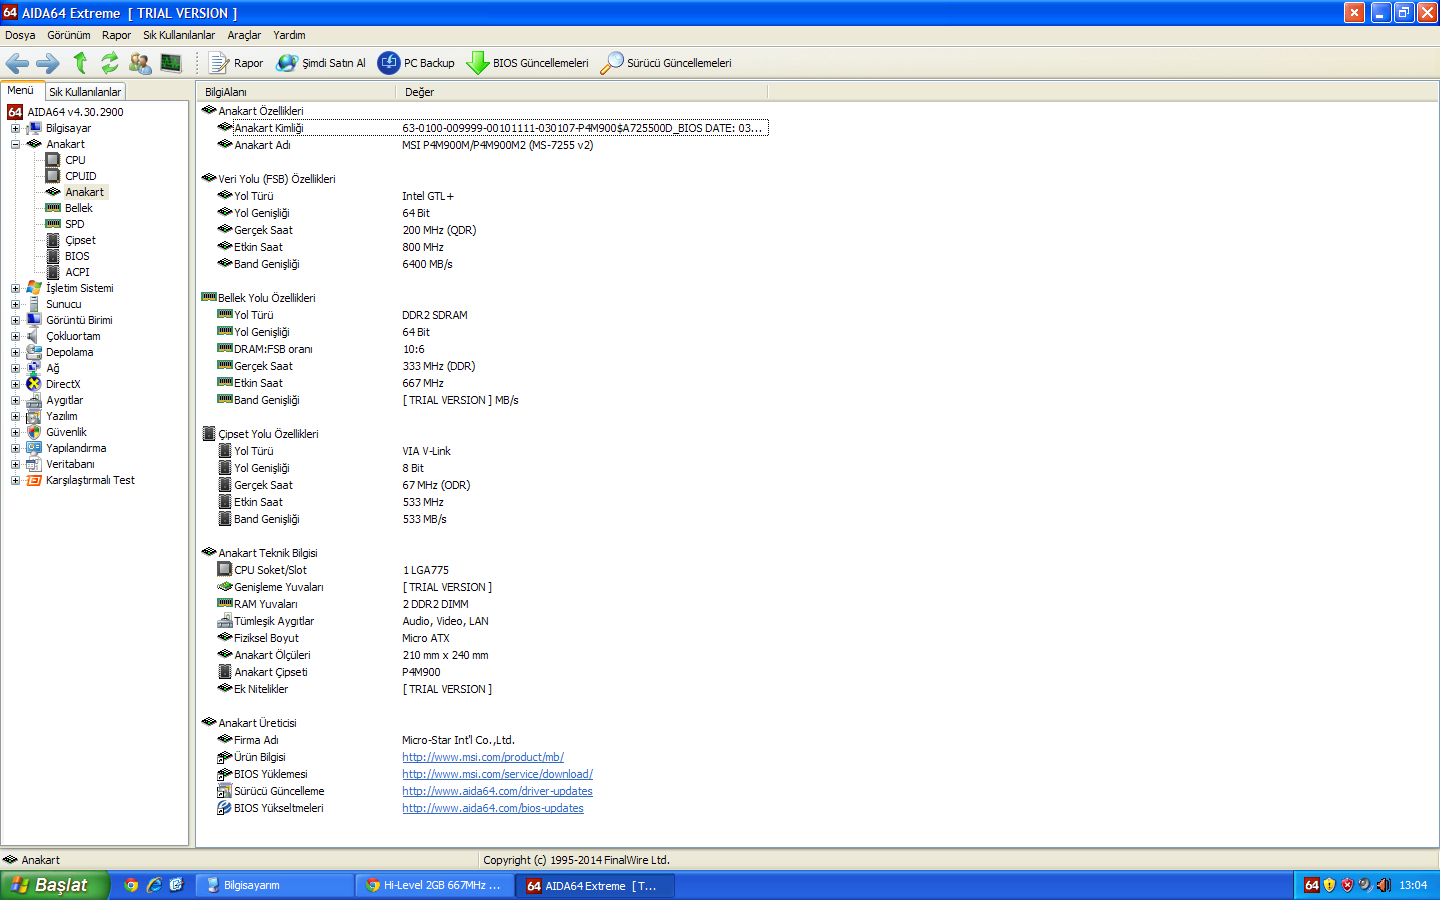Open the Araçlar menu
The height and width of the screenshot is (900, 1440).
tap(244, 35)
